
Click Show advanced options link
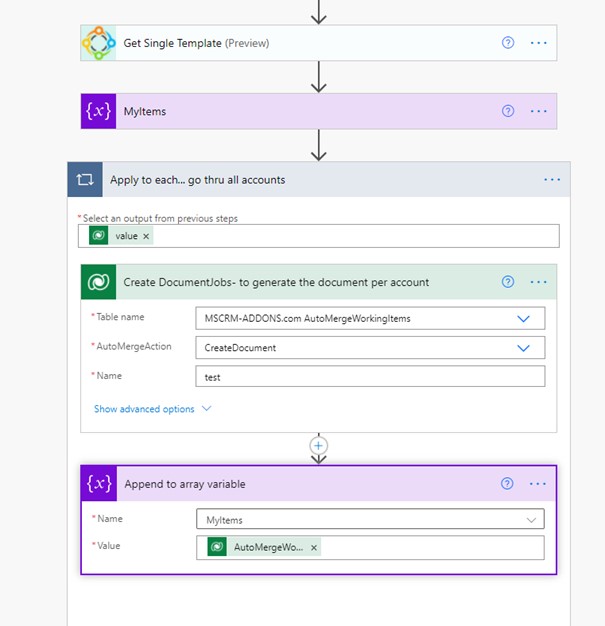[144, 409]
